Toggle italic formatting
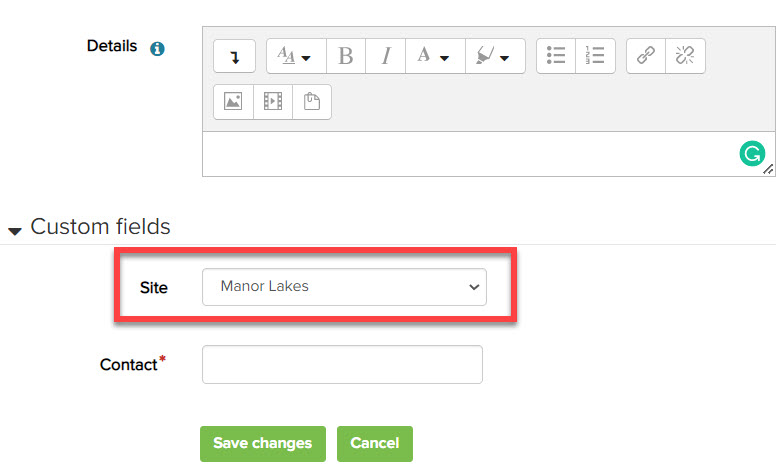779x471 pixels. (x=386, y=57)
